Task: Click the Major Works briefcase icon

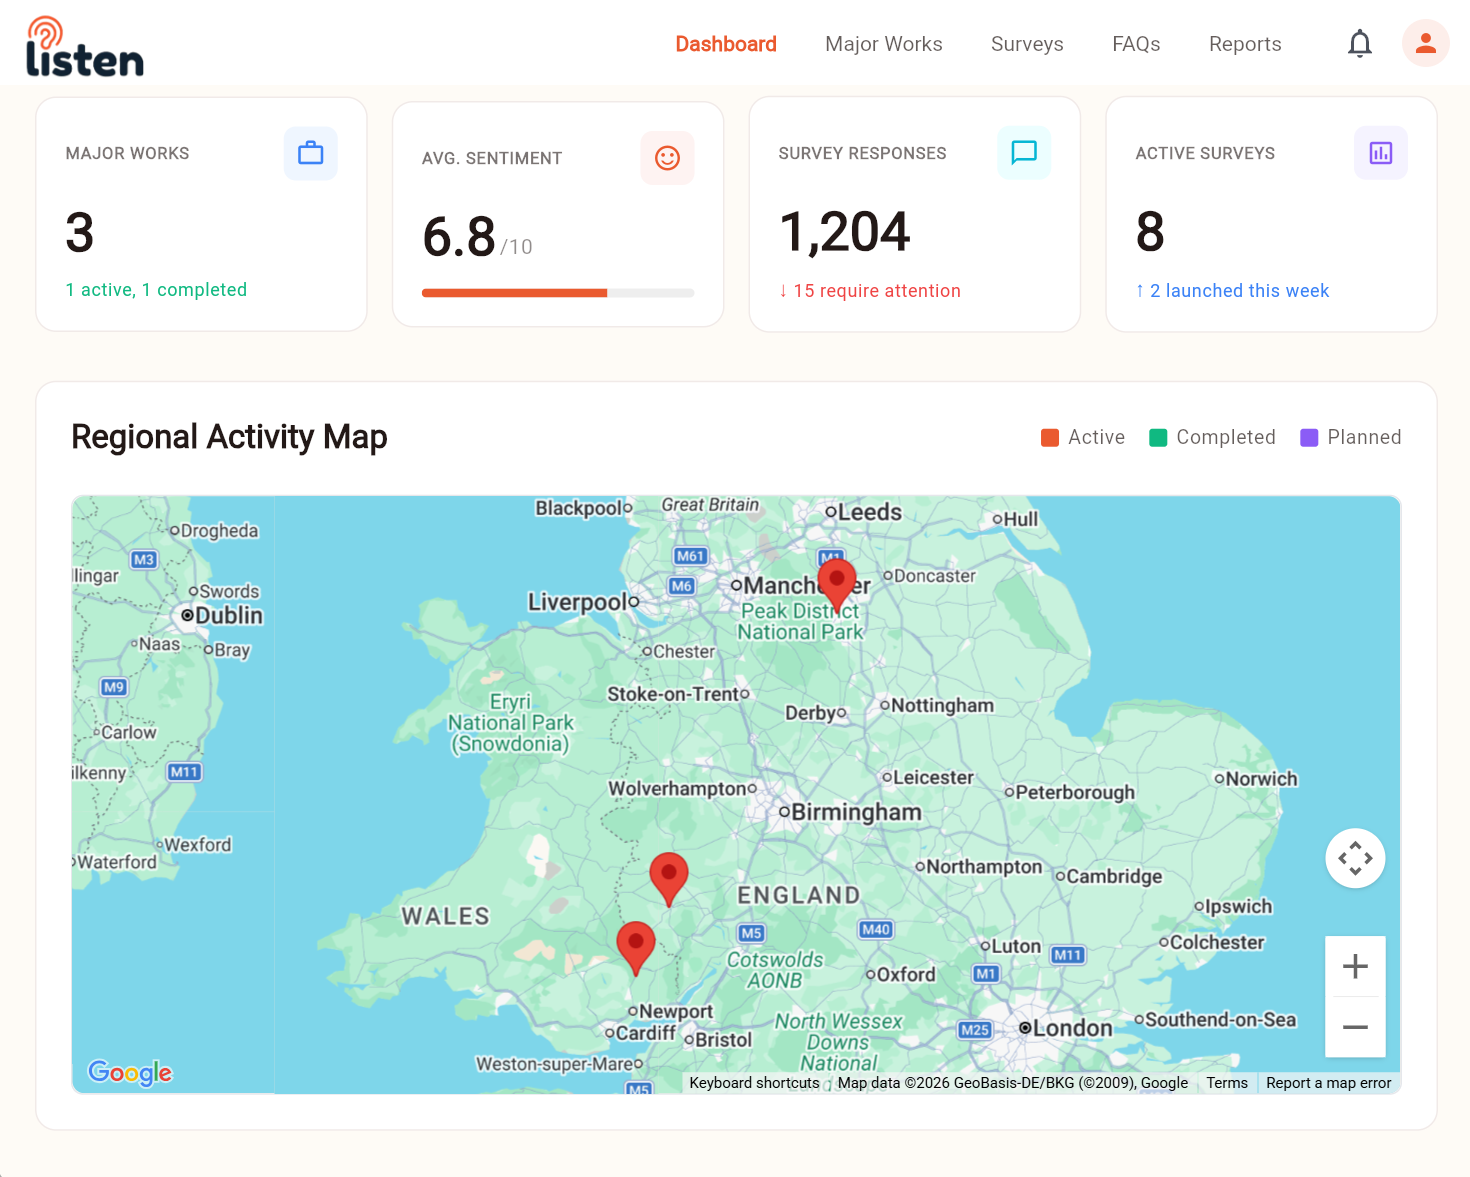Action: 310,153
